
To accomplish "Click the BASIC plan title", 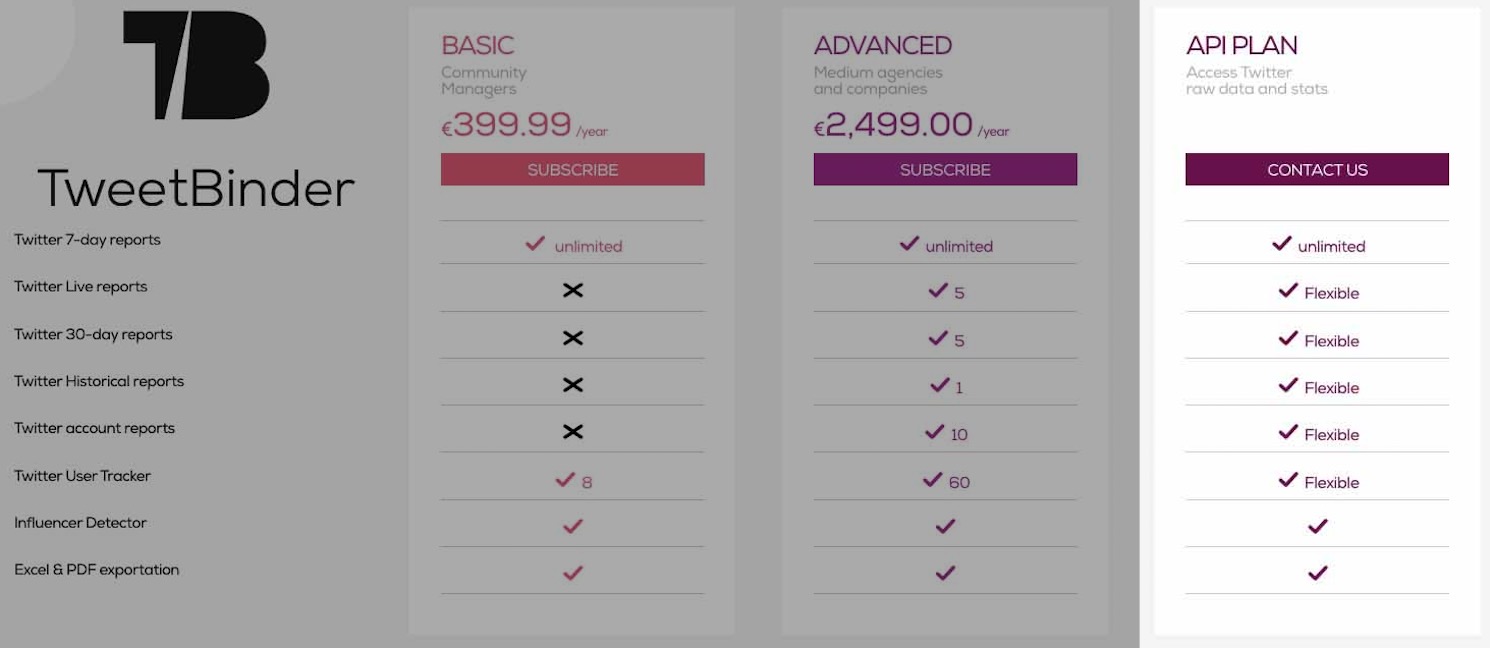I will tap(478, 46).
